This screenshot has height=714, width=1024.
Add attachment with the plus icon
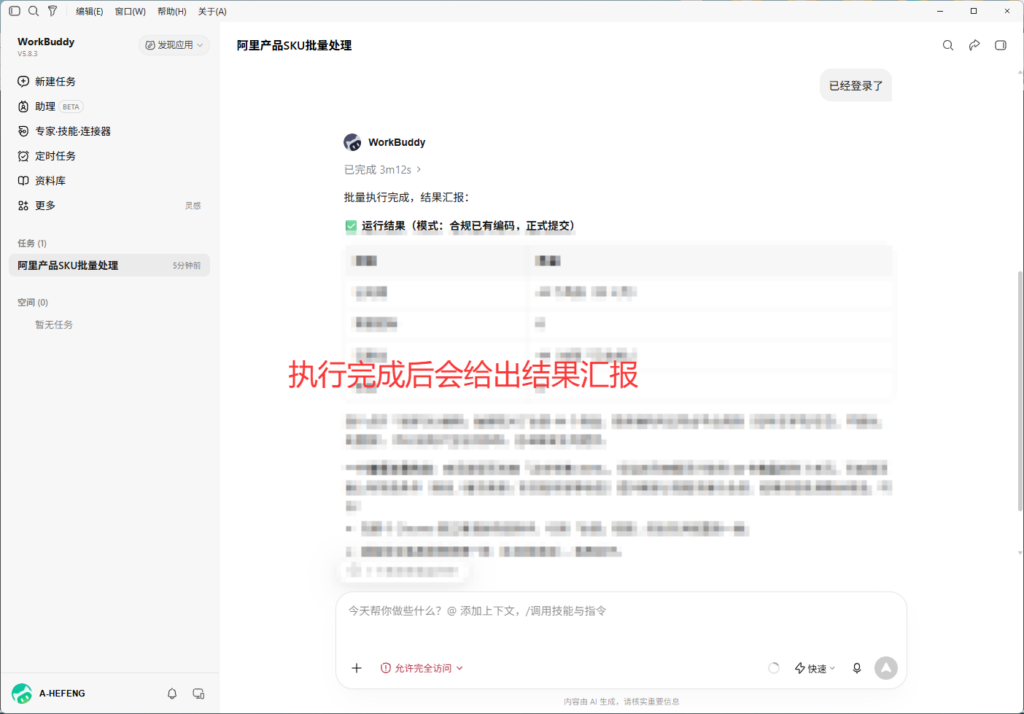(x=357, y=668)
